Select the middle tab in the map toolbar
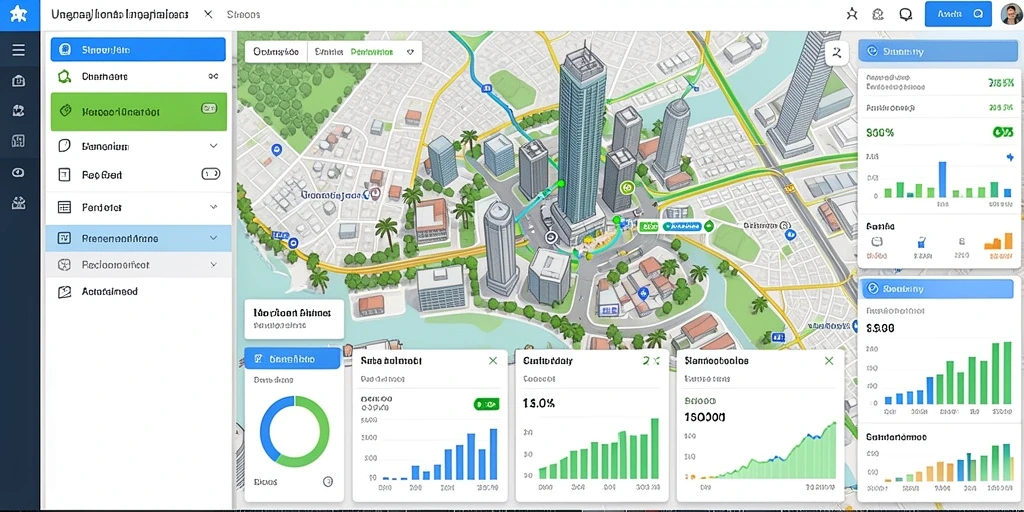The height and width of the screenshot is (512, 1024). [x=326, y=52]
